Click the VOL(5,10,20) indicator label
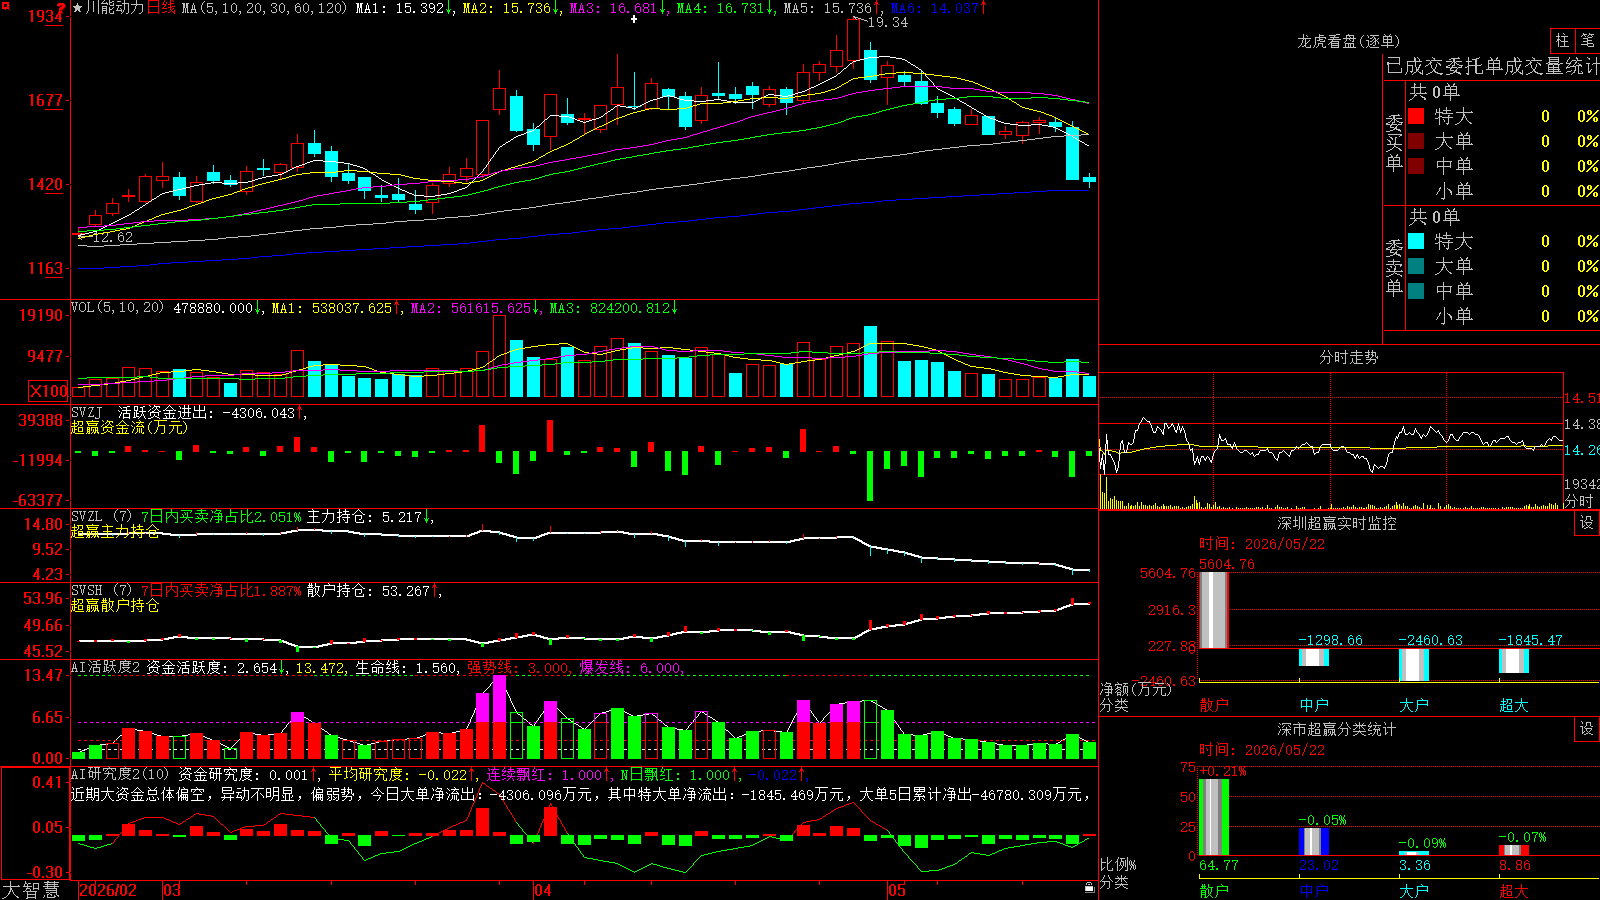Screen dimensions: 1600x900 (117, 308)
